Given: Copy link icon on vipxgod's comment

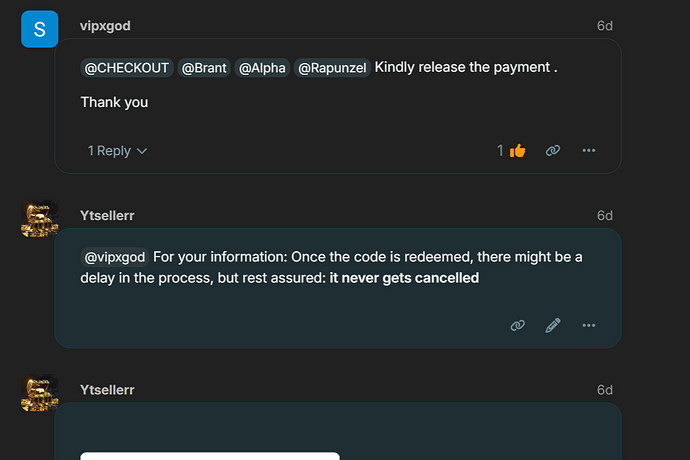Looking at the screenshot, I should (x=553, y=151).
